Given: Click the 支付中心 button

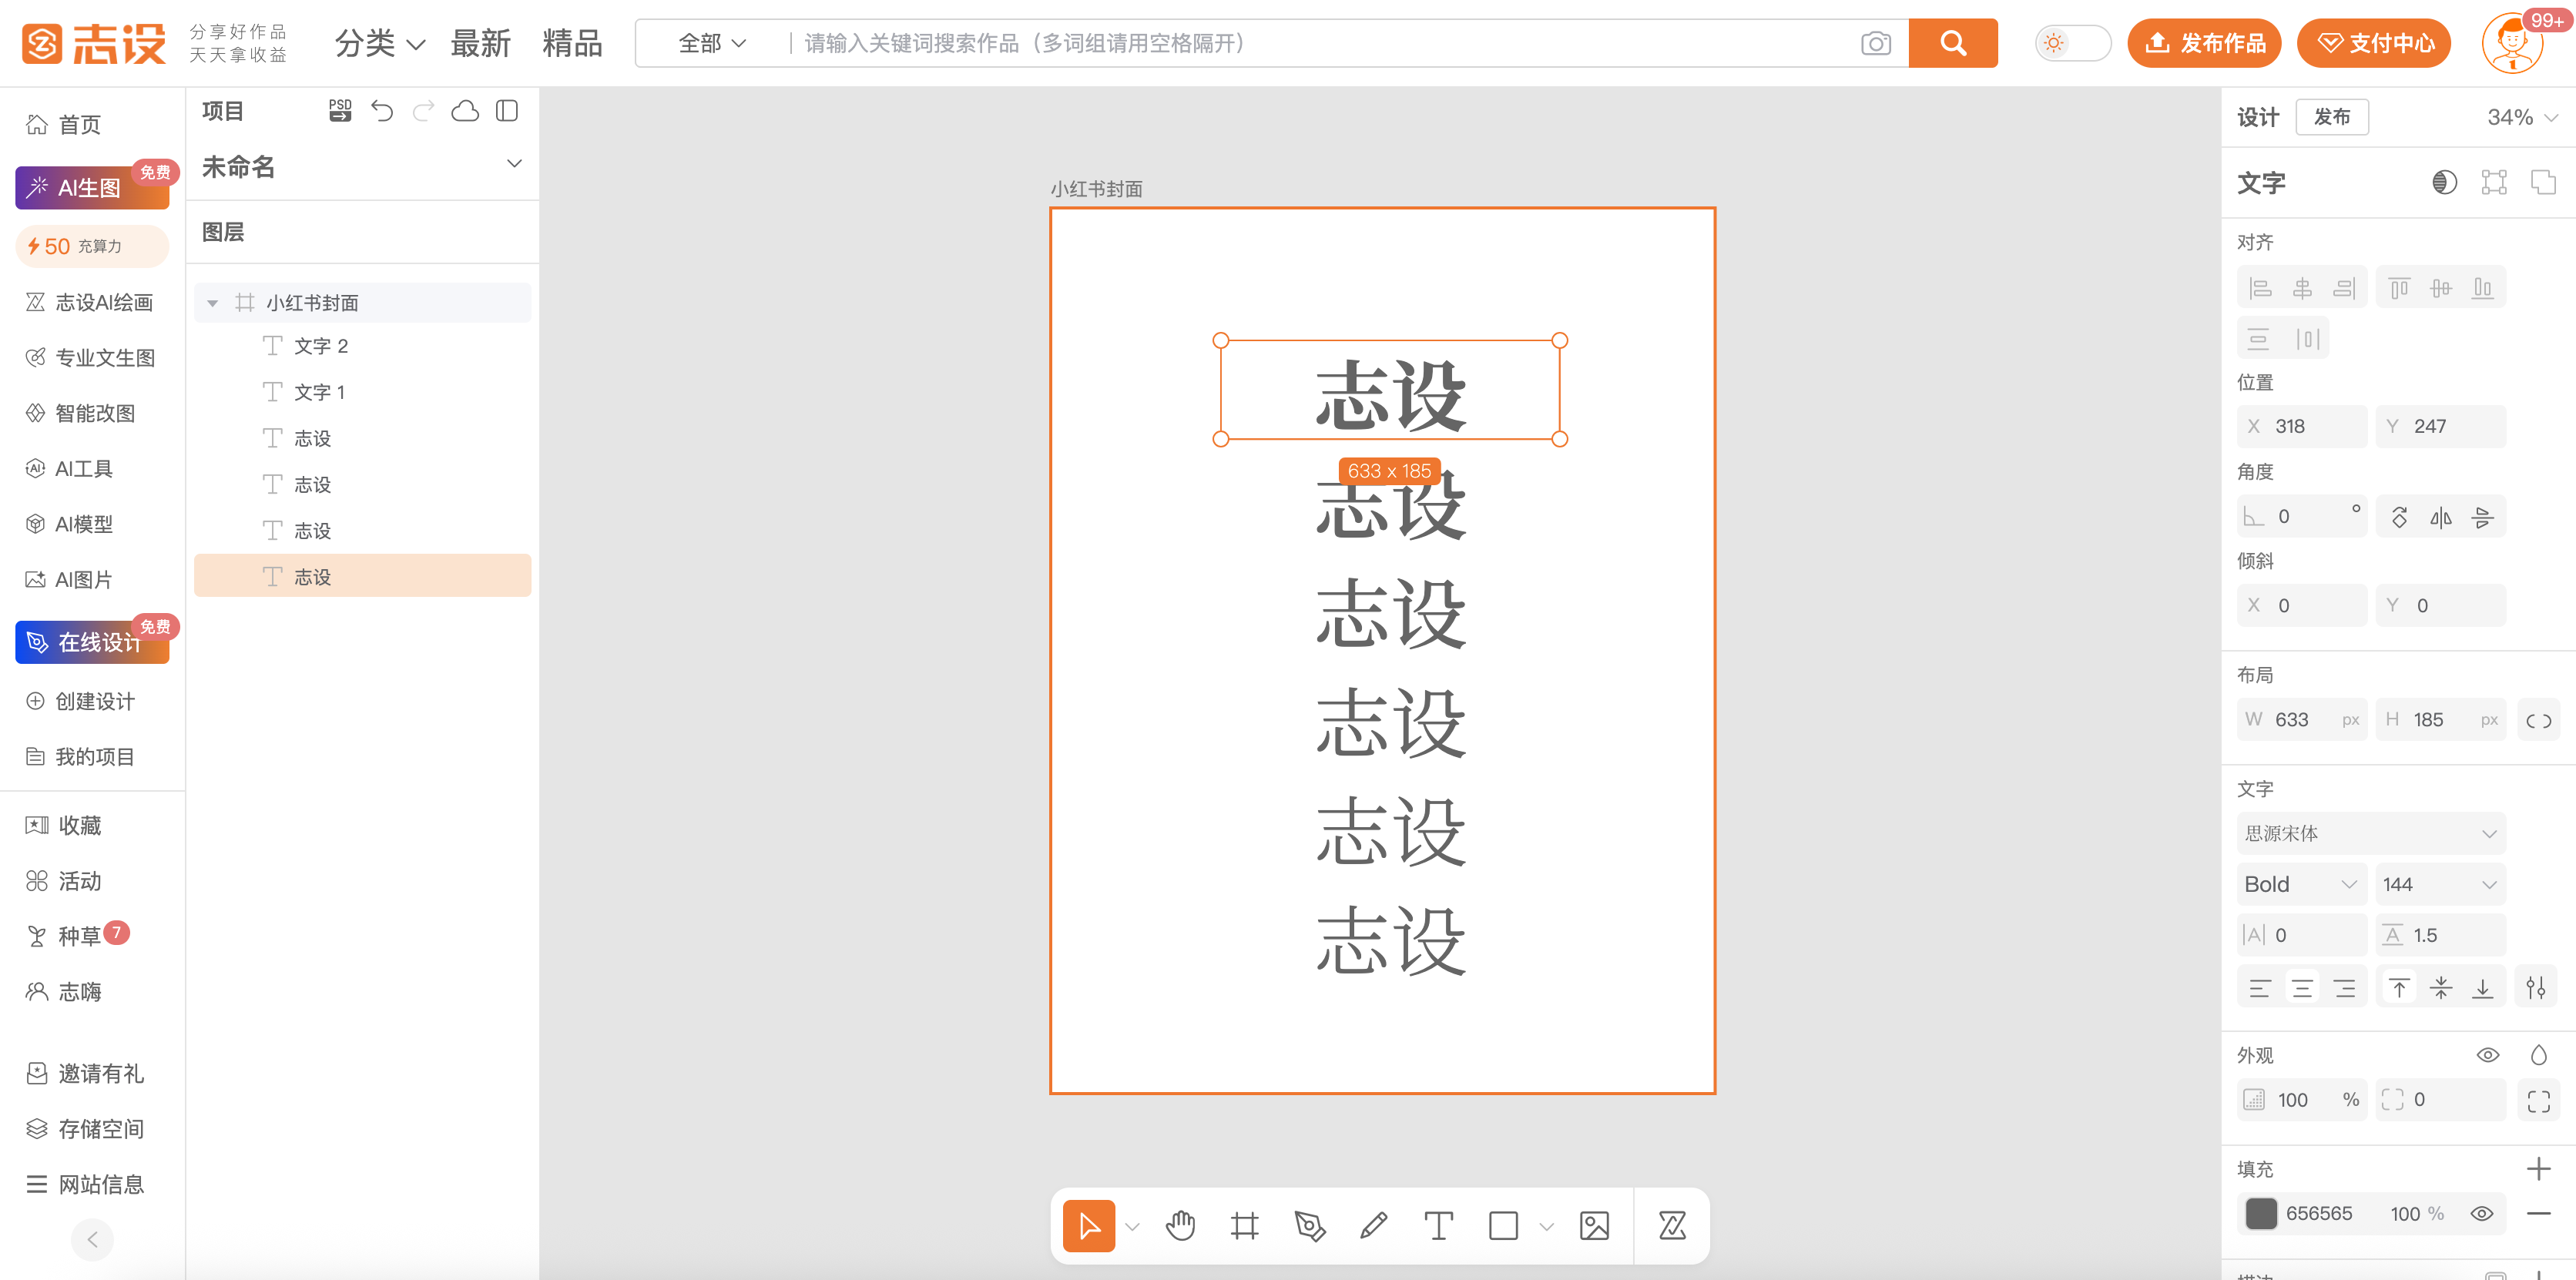Looking at the screenshot, I should tap(2373, 43).
